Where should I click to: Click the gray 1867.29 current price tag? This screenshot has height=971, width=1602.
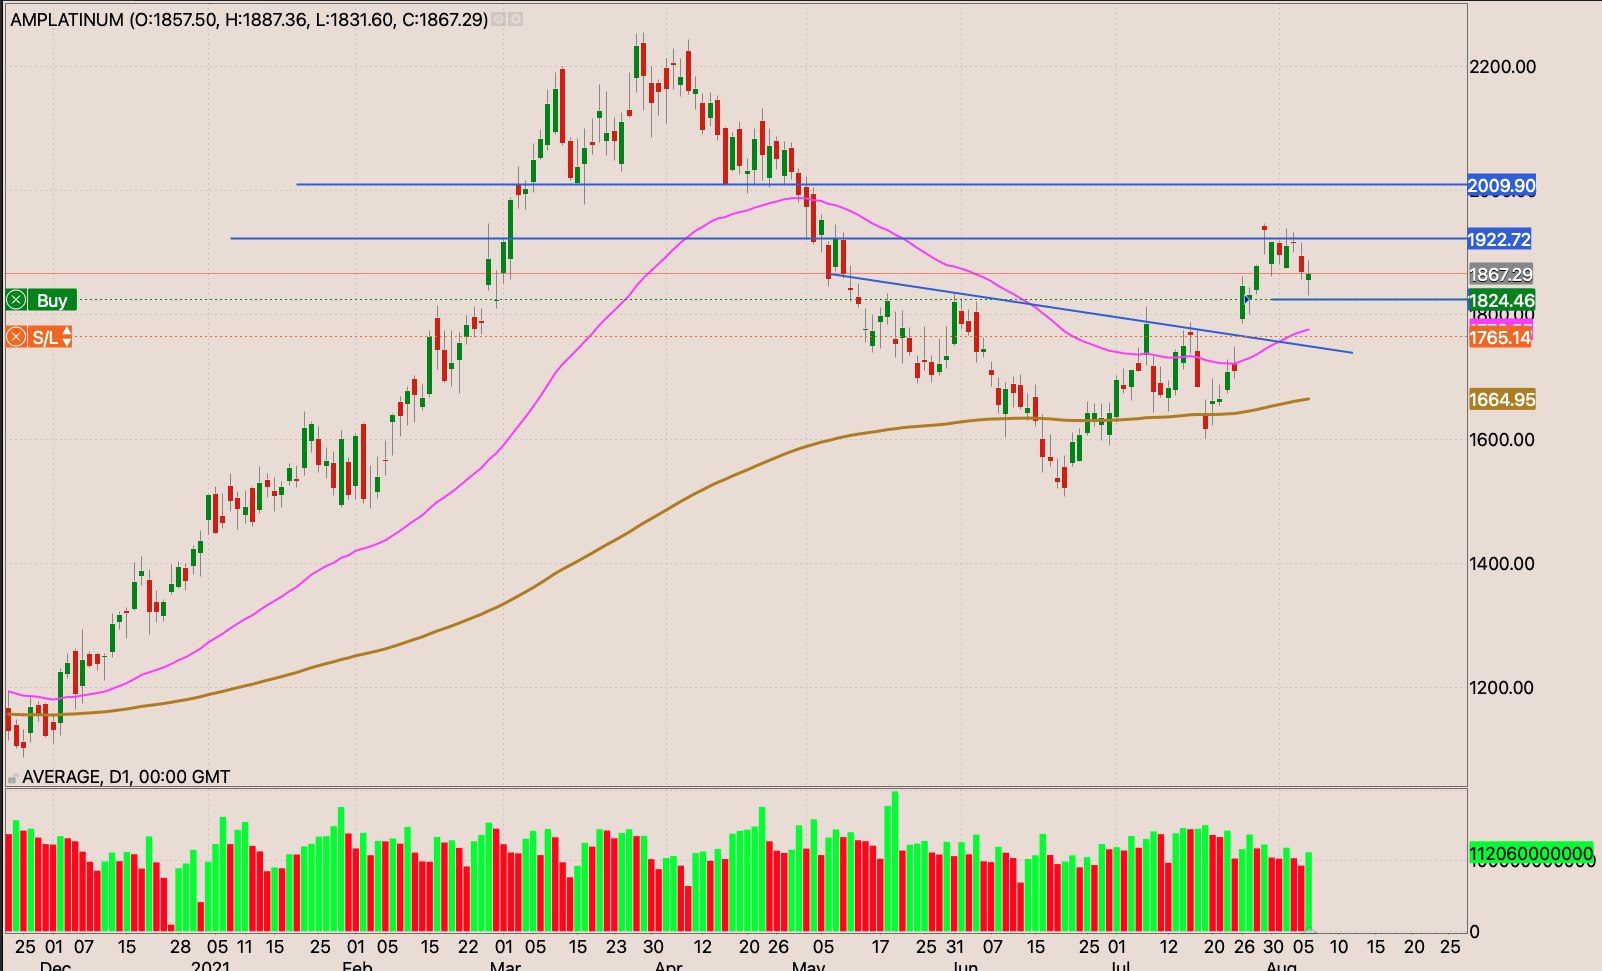[1500, 274]
